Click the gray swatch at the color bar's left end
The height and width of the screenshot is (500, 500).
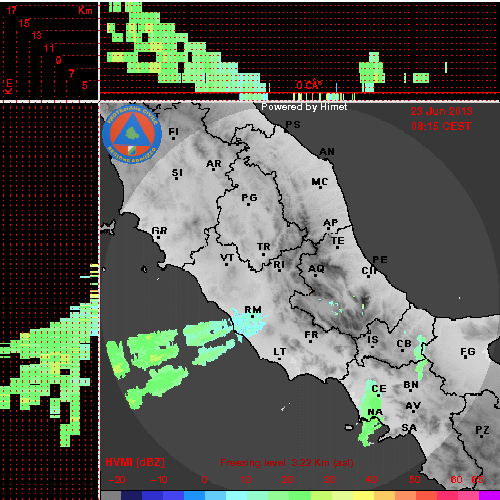pyautogui.click(x=111, y=495)
